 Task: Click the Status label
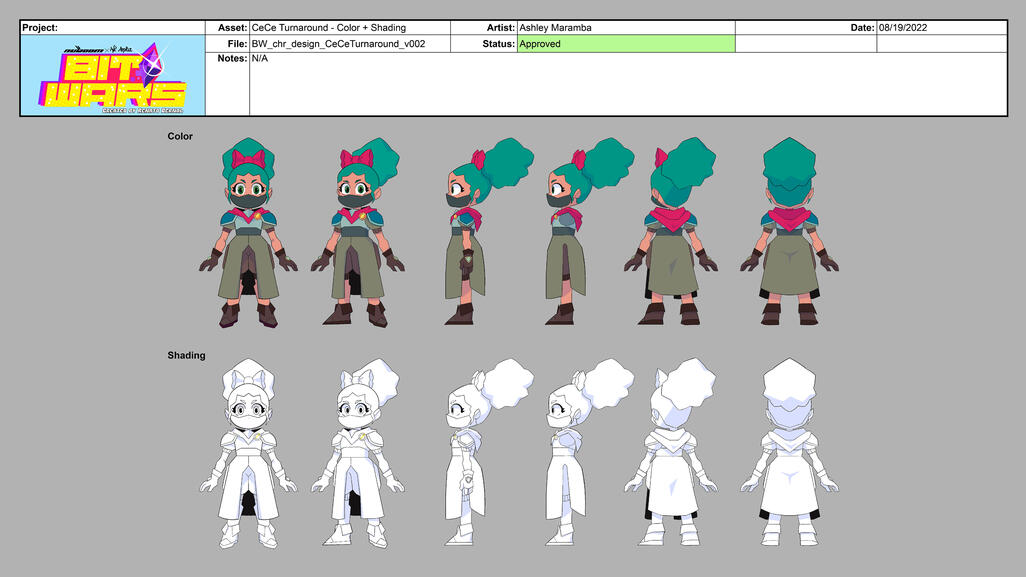point(495,44)
